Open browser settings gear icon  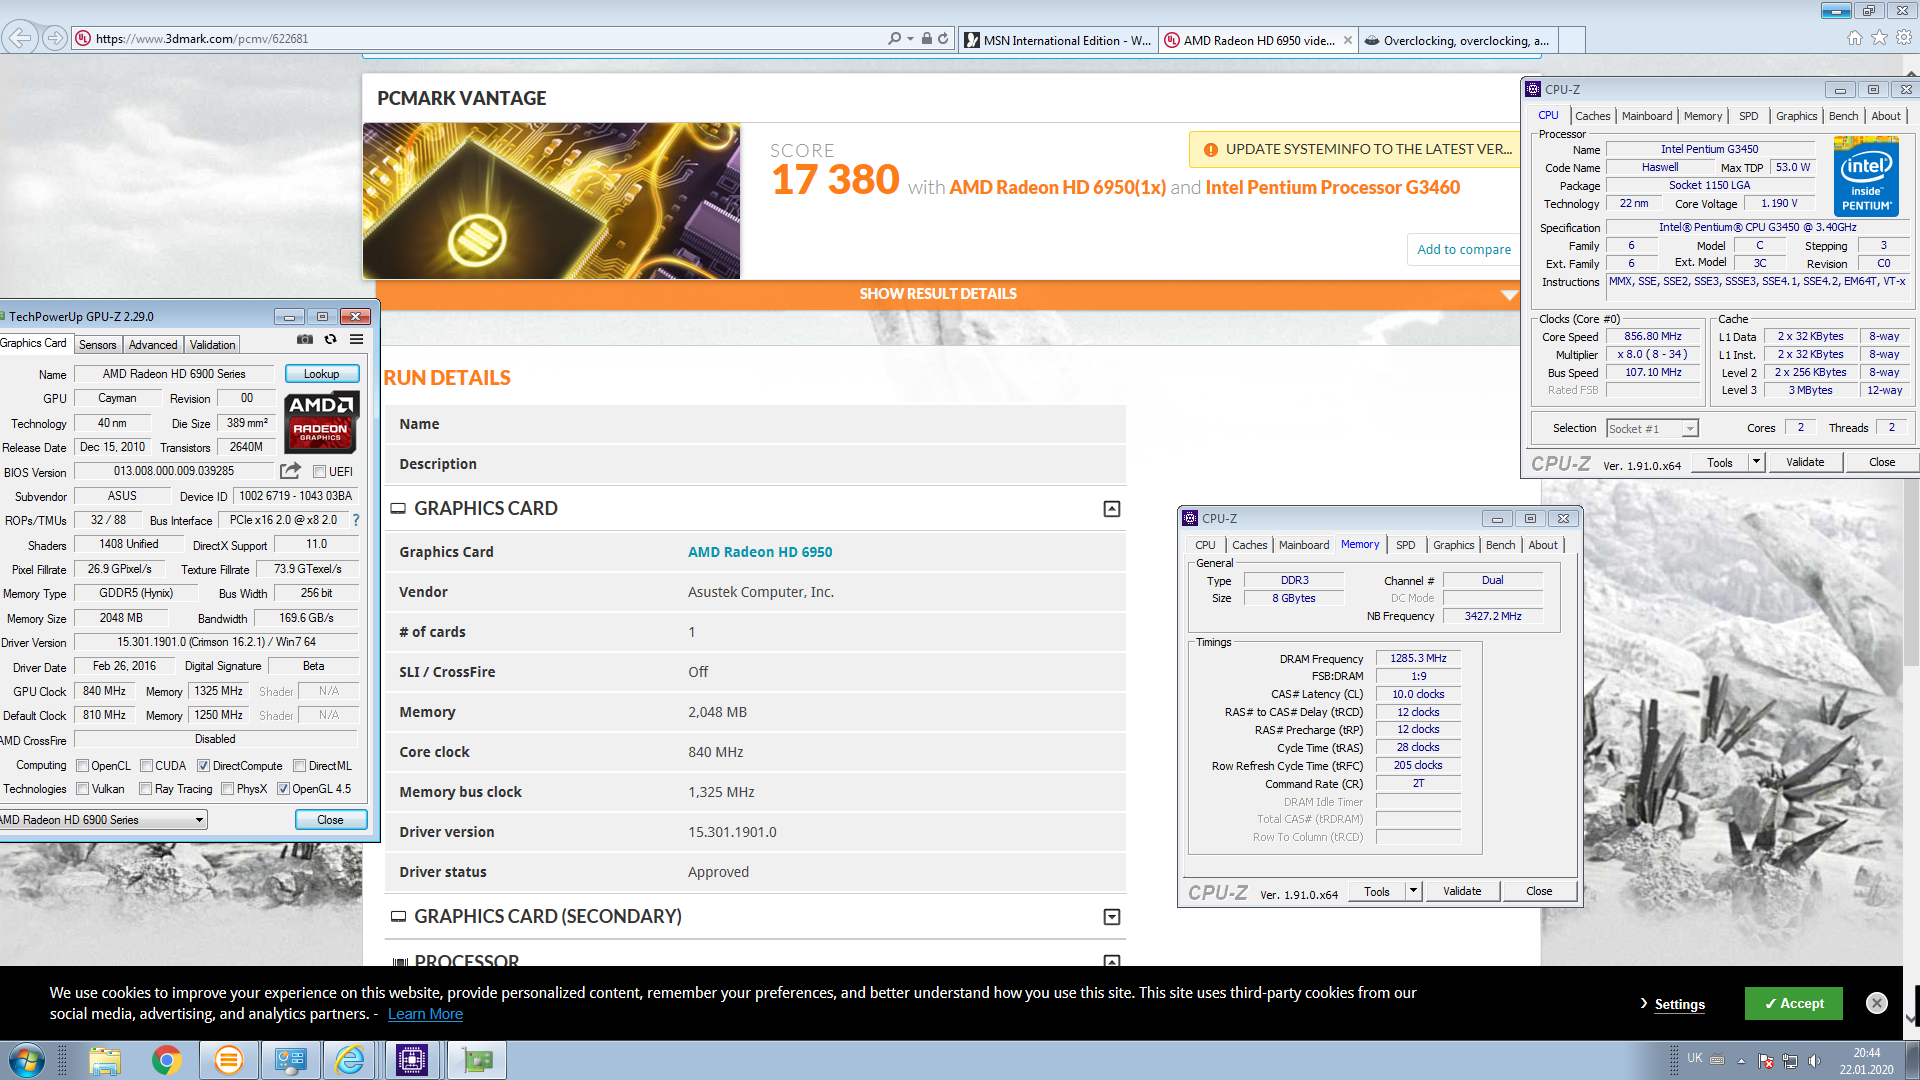(x=1904, y=38)
